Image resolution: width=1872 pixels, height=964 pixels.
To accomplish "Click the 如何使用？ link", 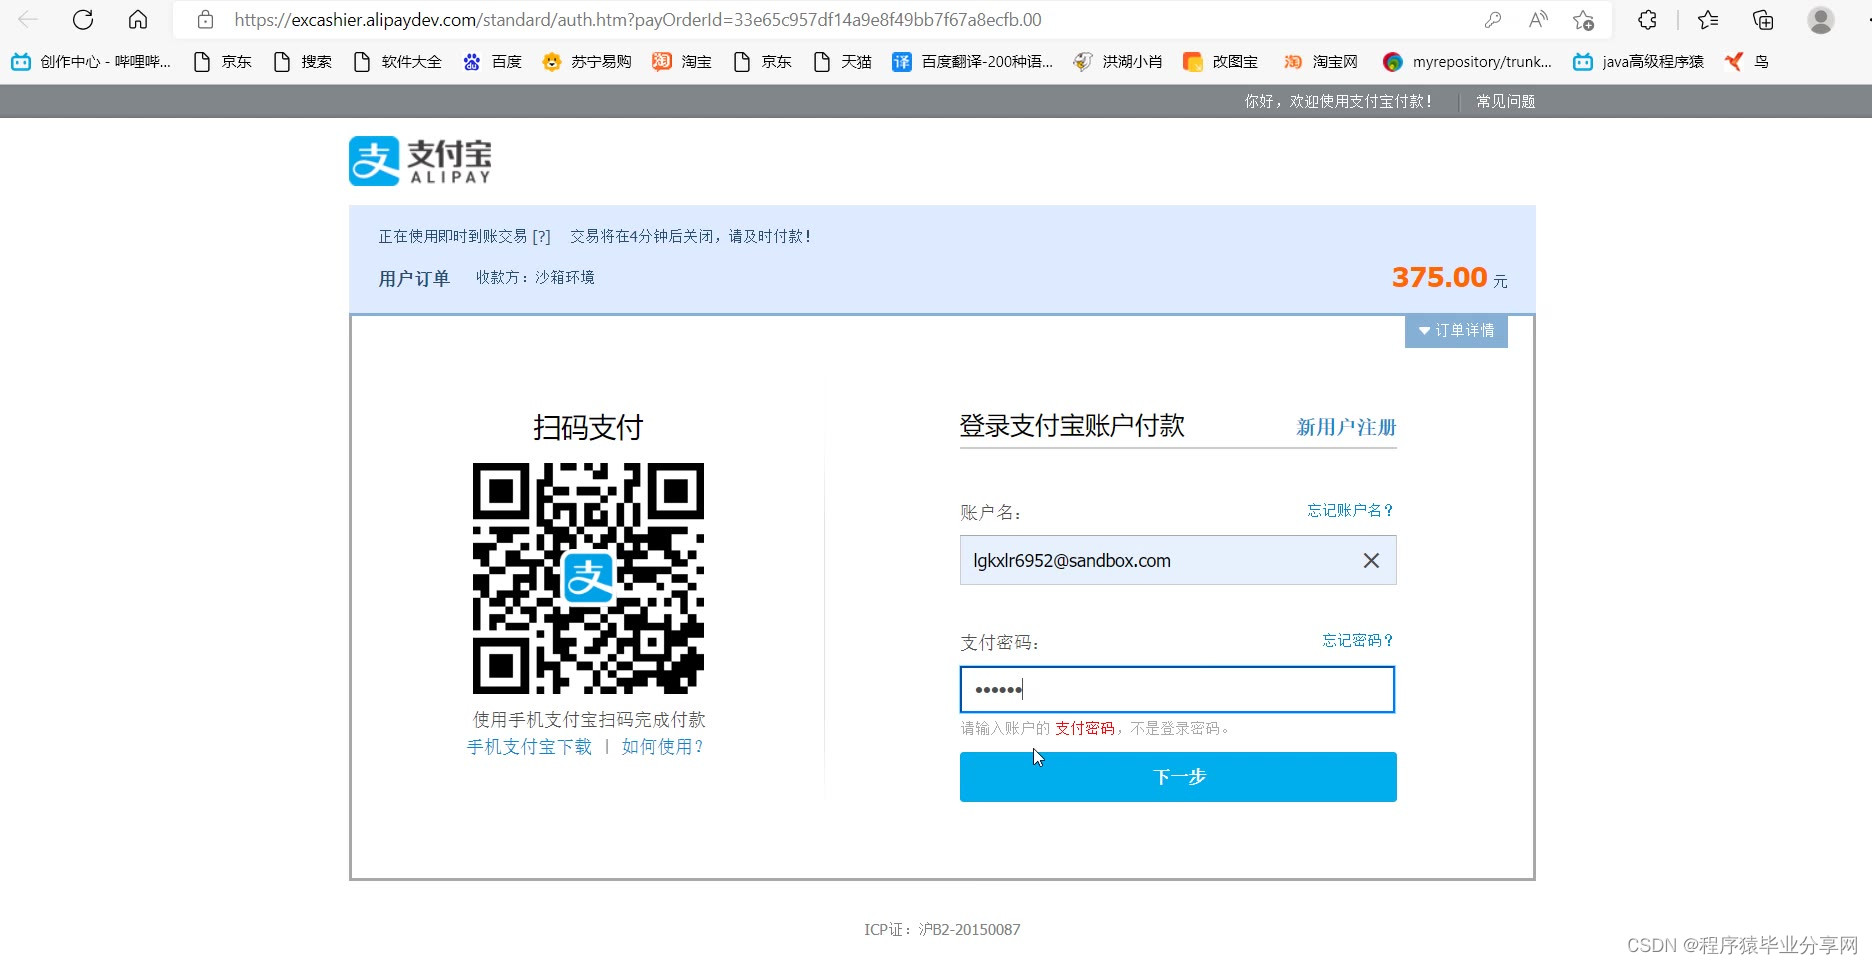I will click(663, 747).
